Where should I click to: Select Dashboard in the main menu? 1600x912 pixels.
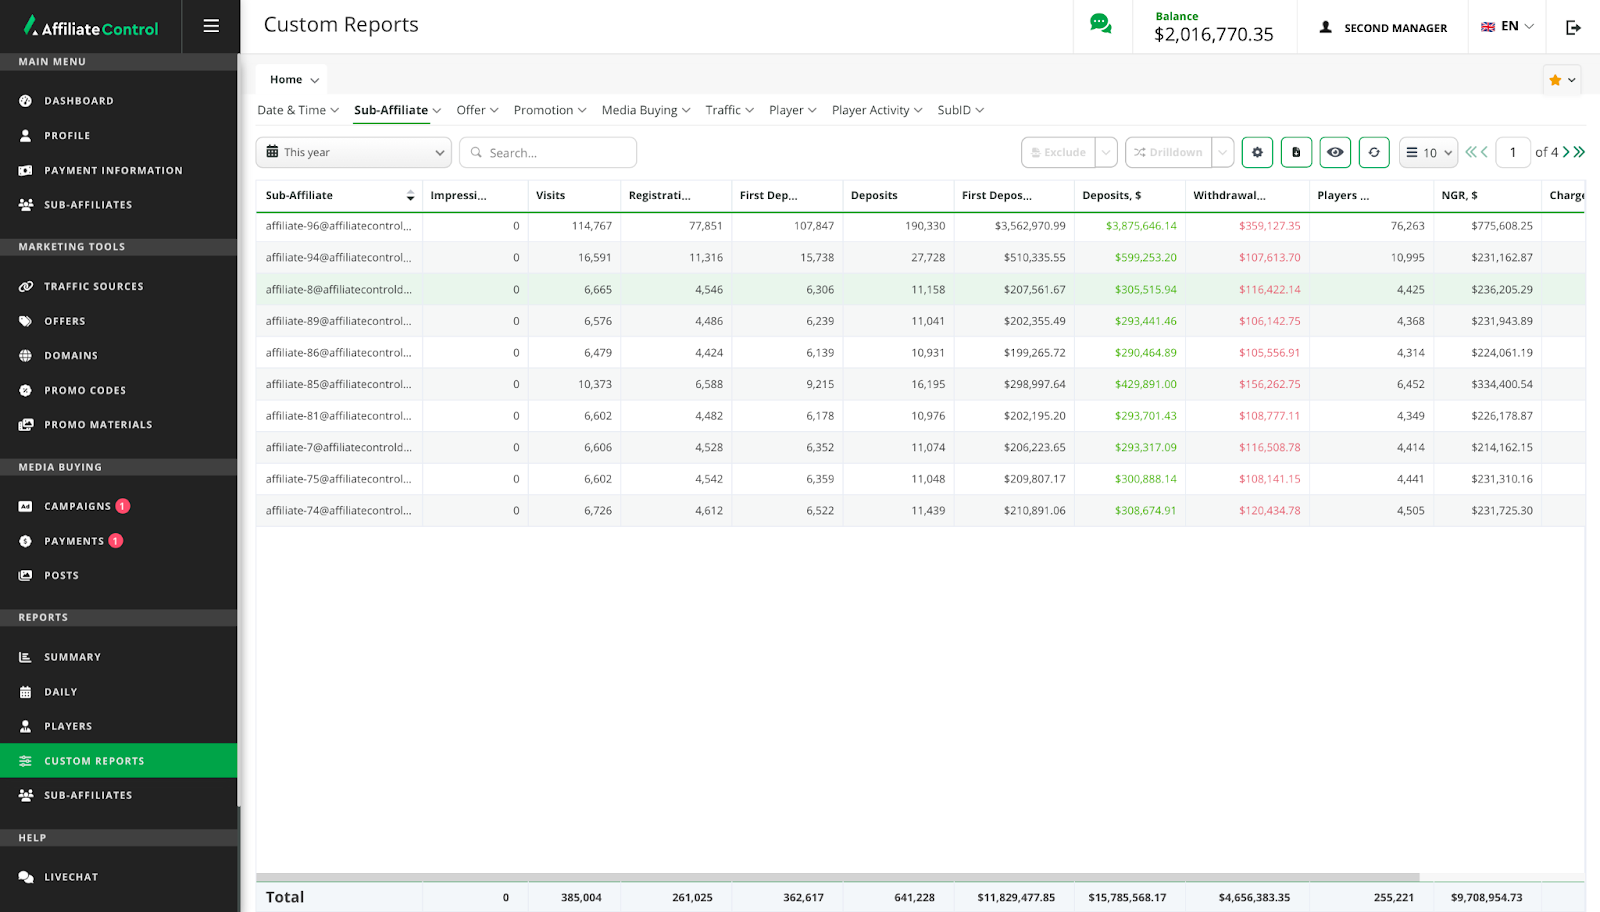point(79,101)
